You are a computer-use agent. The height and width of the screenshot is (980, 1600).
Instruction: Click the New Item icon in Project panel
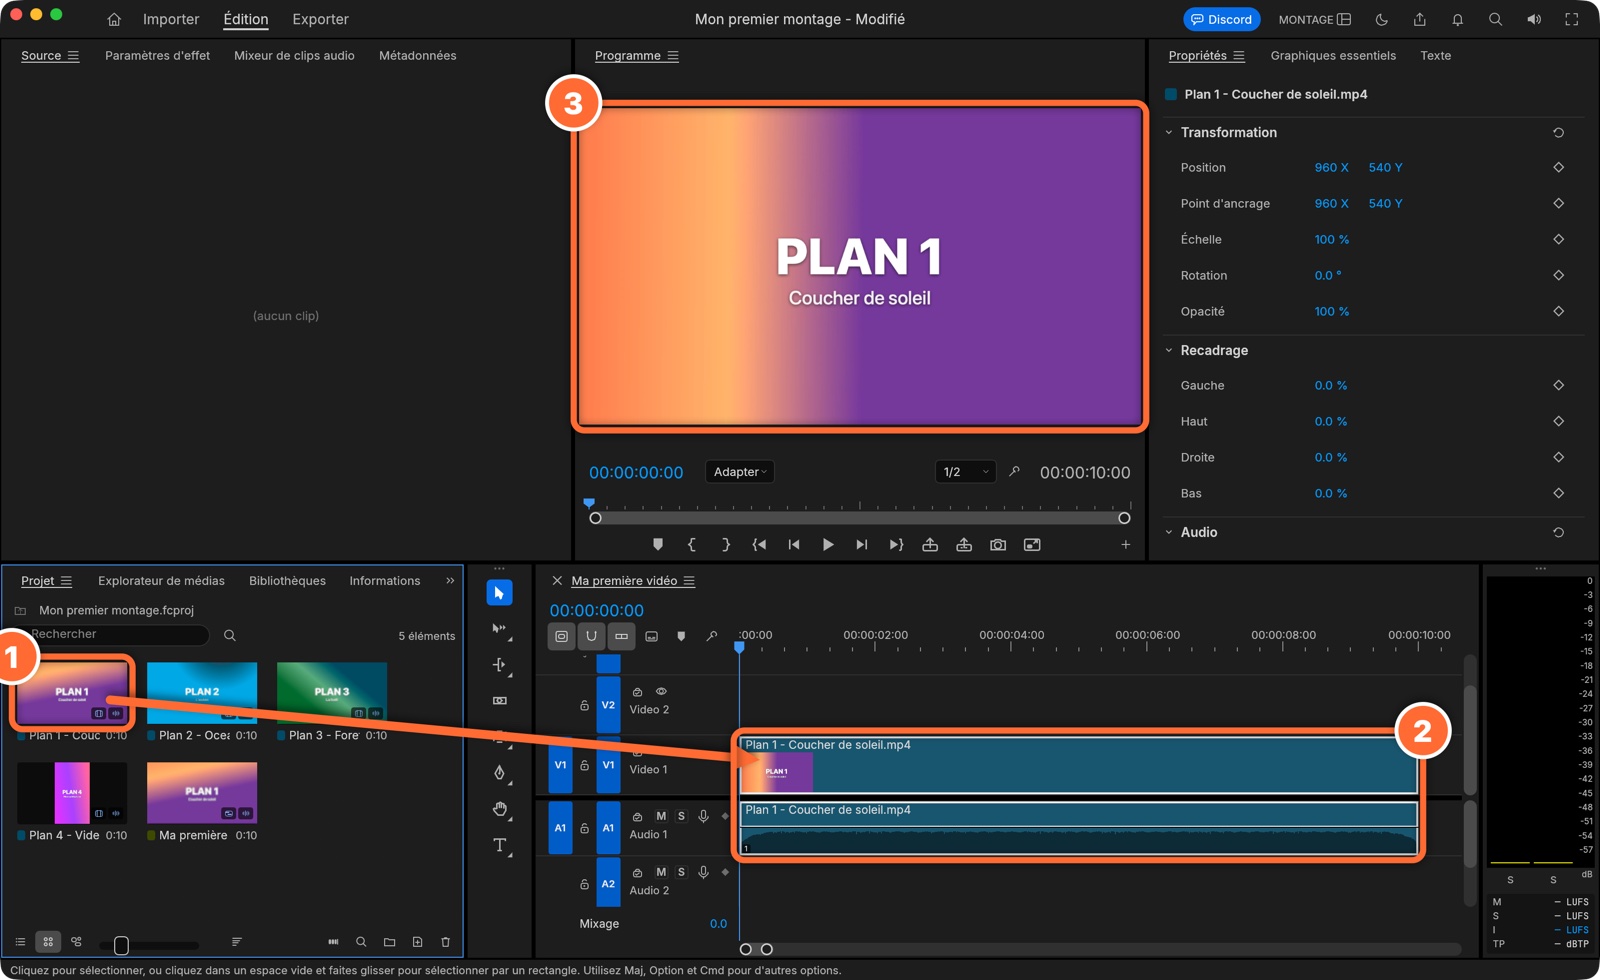point(417,942)
